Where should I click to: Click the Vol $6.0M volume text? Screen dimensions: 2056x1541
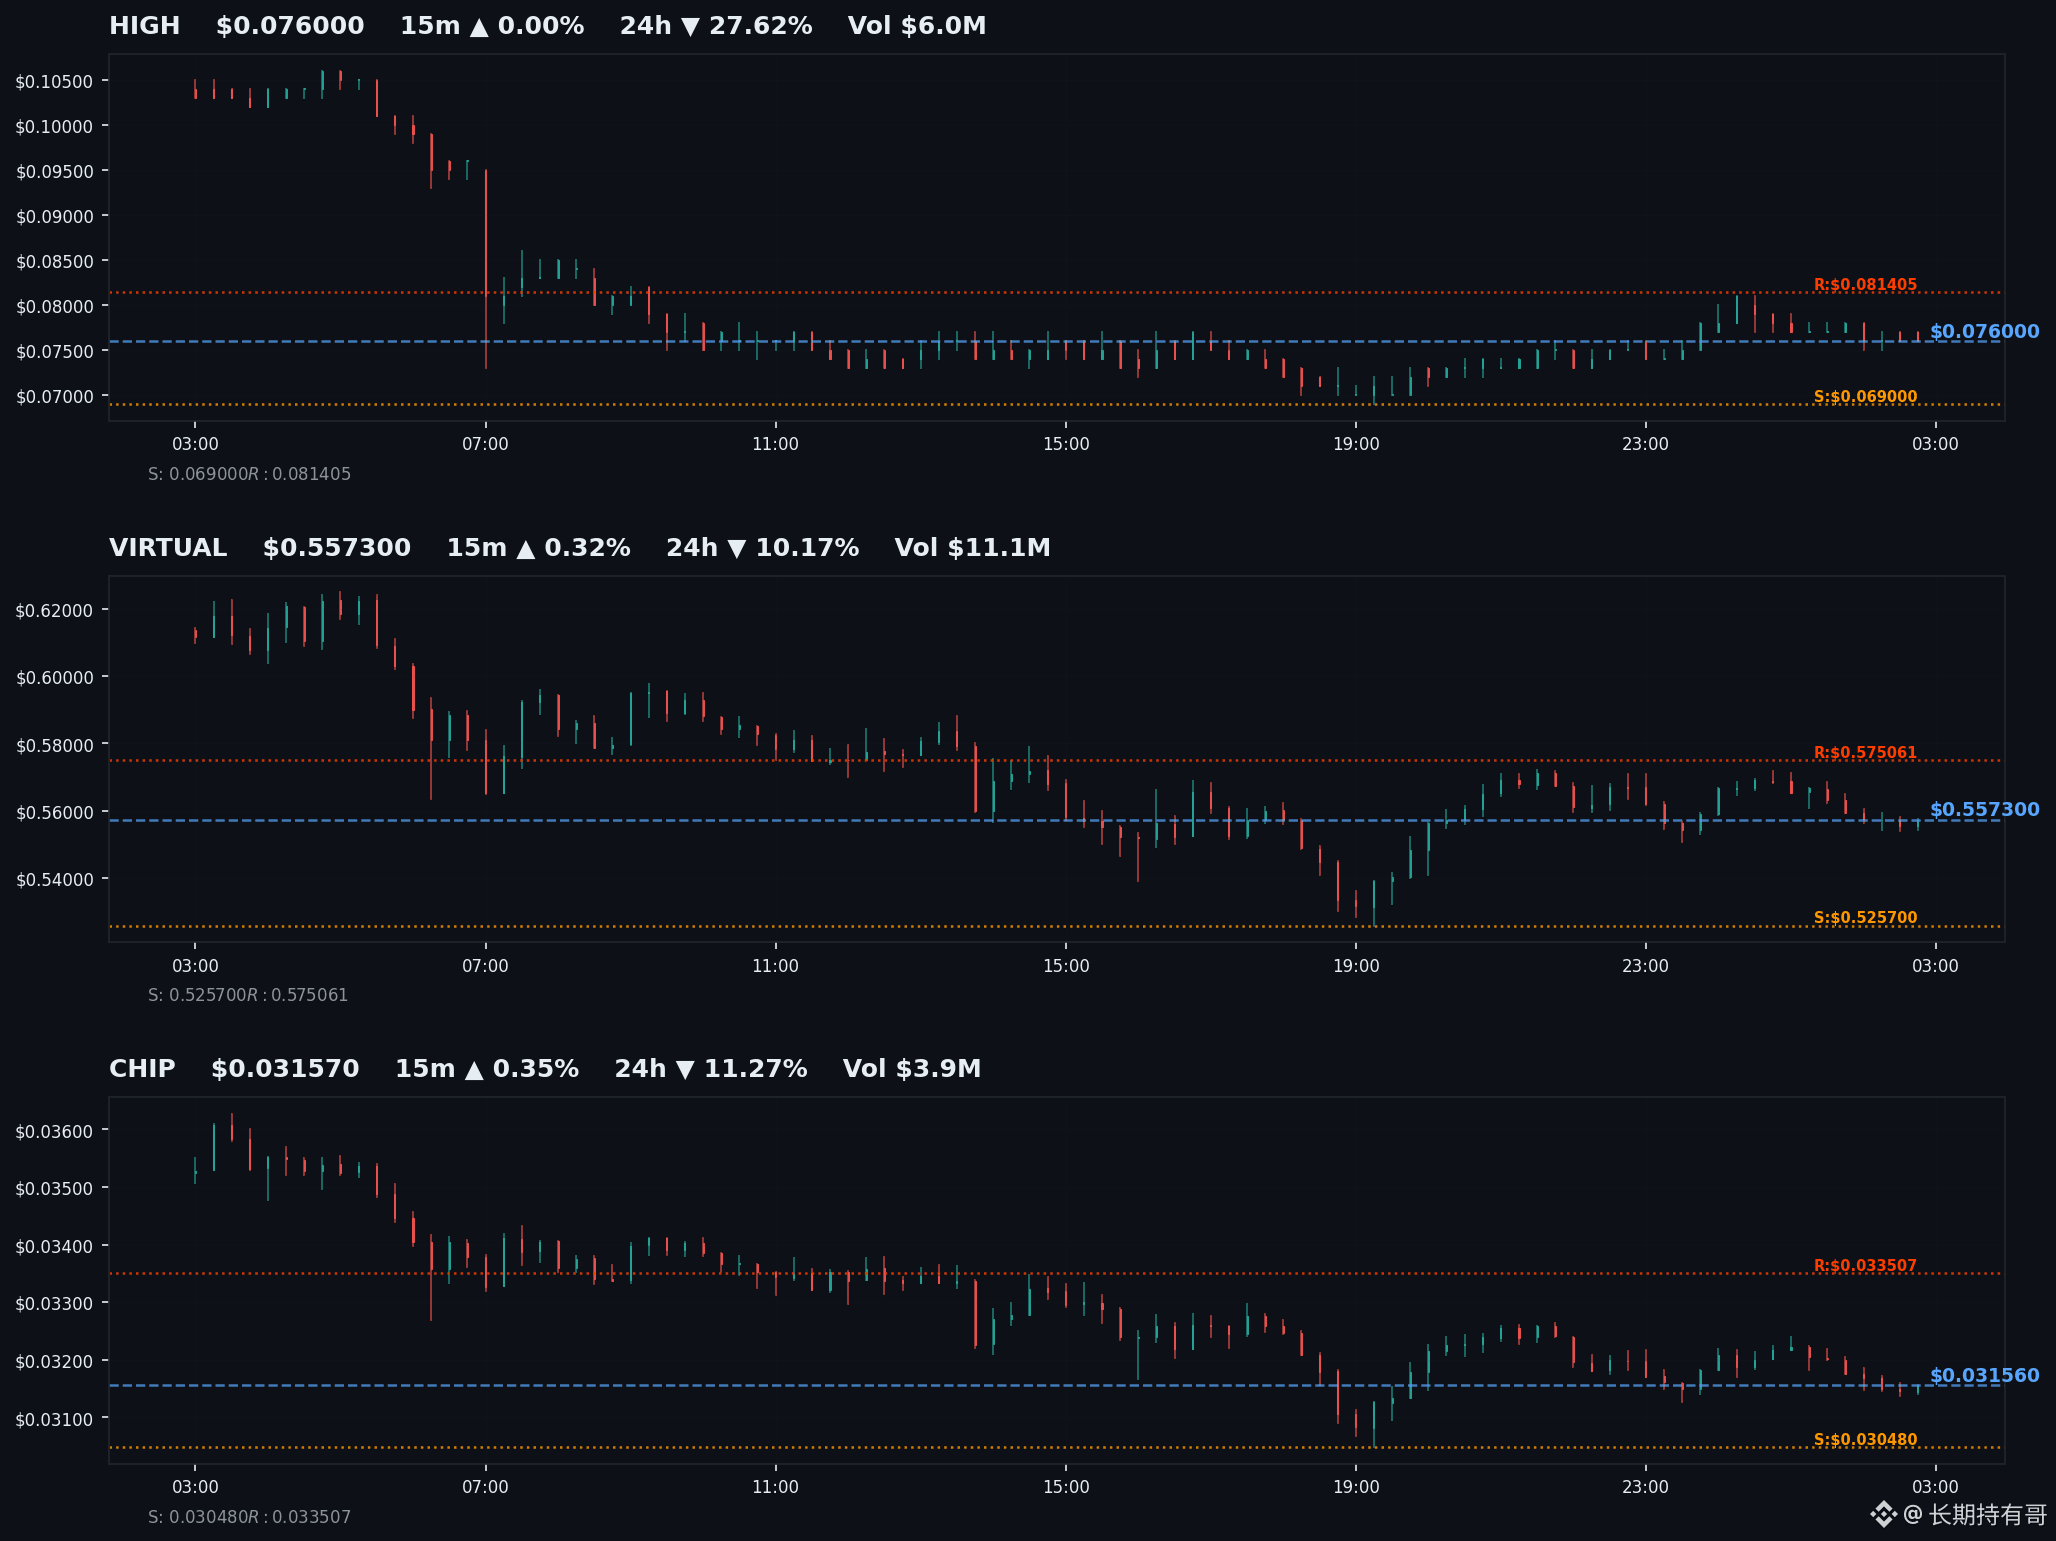pos(917,26)
